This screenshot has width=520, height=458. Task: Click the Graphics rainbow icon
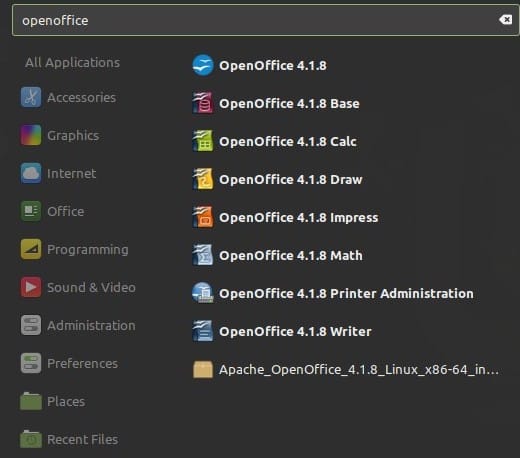click(x=31, y=135)
